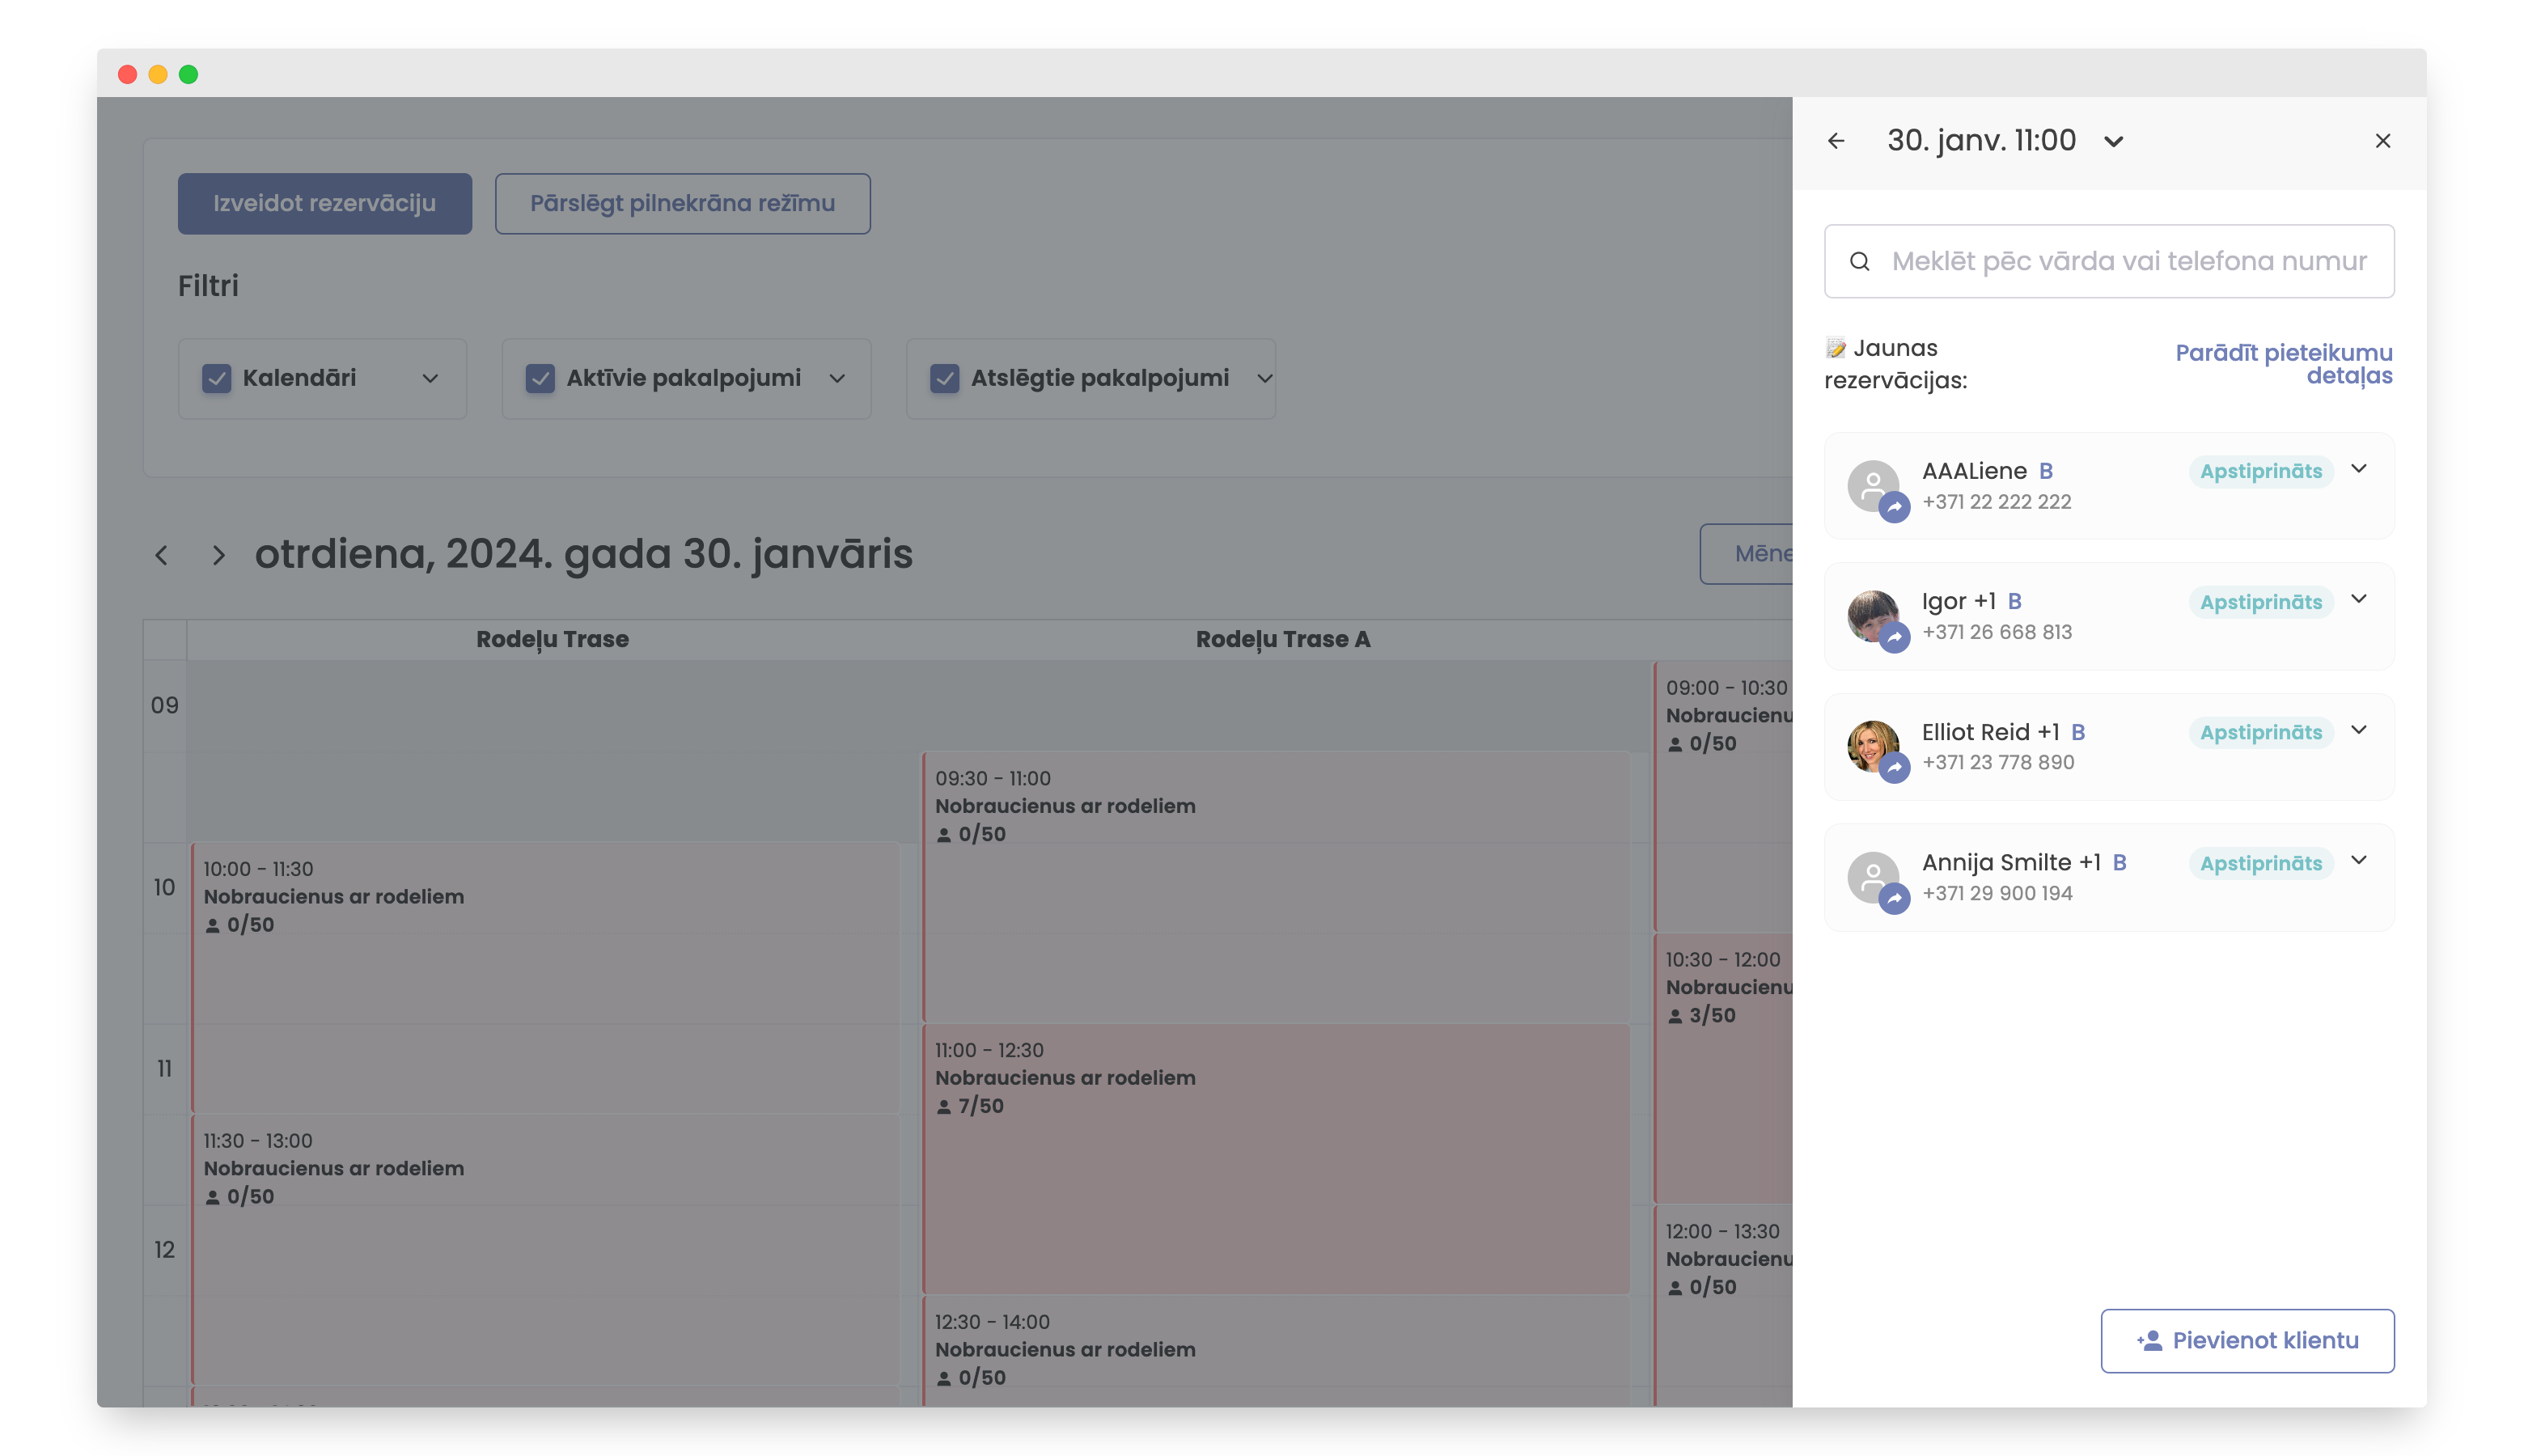Click Pievienot klientu button
This screenshot has height=1456, width=2524.
2247,1340
